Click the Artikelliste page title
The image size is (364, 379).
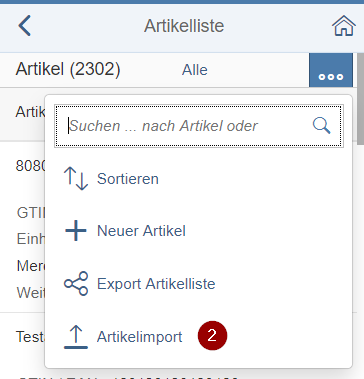point(184,26)
